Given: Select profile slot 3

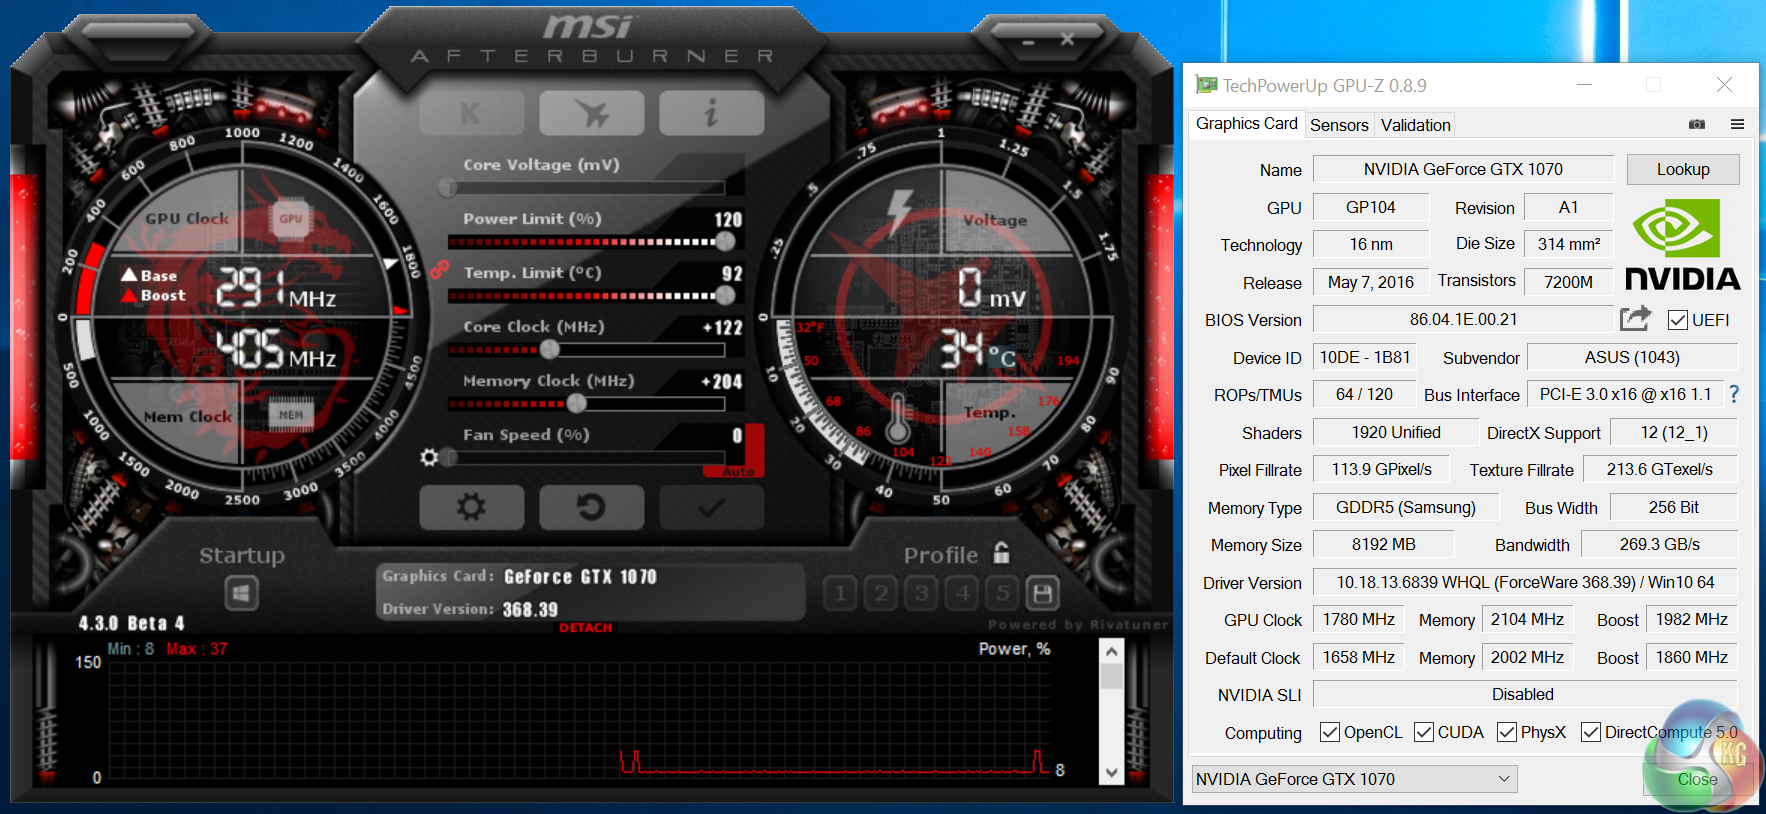Looking at the screenshot, I should click(921, 594).
